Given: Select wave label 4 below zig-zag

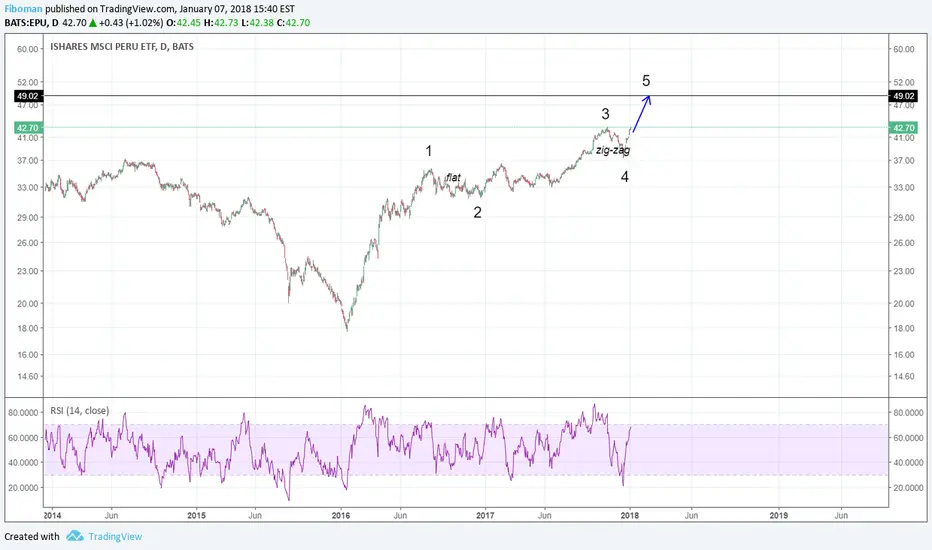Looking at the screenshot, I should coord(625,177).
